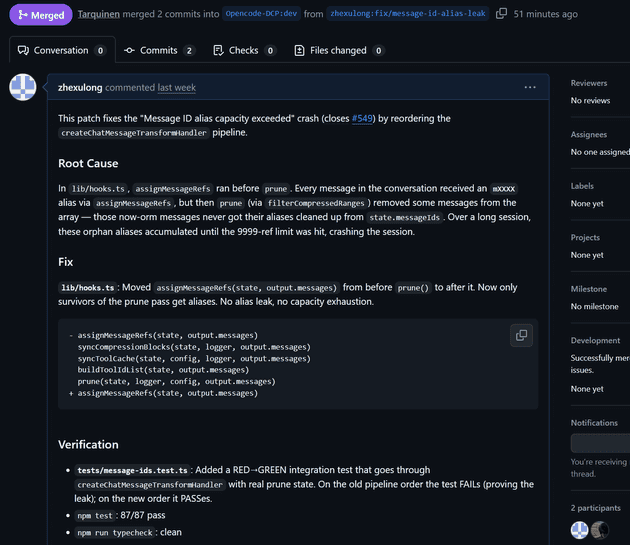630x545 pixels.
Task: Click the Conversation tab speech-bubble icon
Action: 23,50
